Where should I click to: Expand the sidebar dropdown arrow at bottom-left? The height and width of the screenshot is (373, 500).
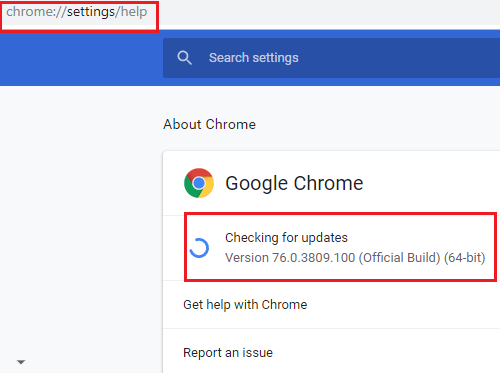point(21,362)
